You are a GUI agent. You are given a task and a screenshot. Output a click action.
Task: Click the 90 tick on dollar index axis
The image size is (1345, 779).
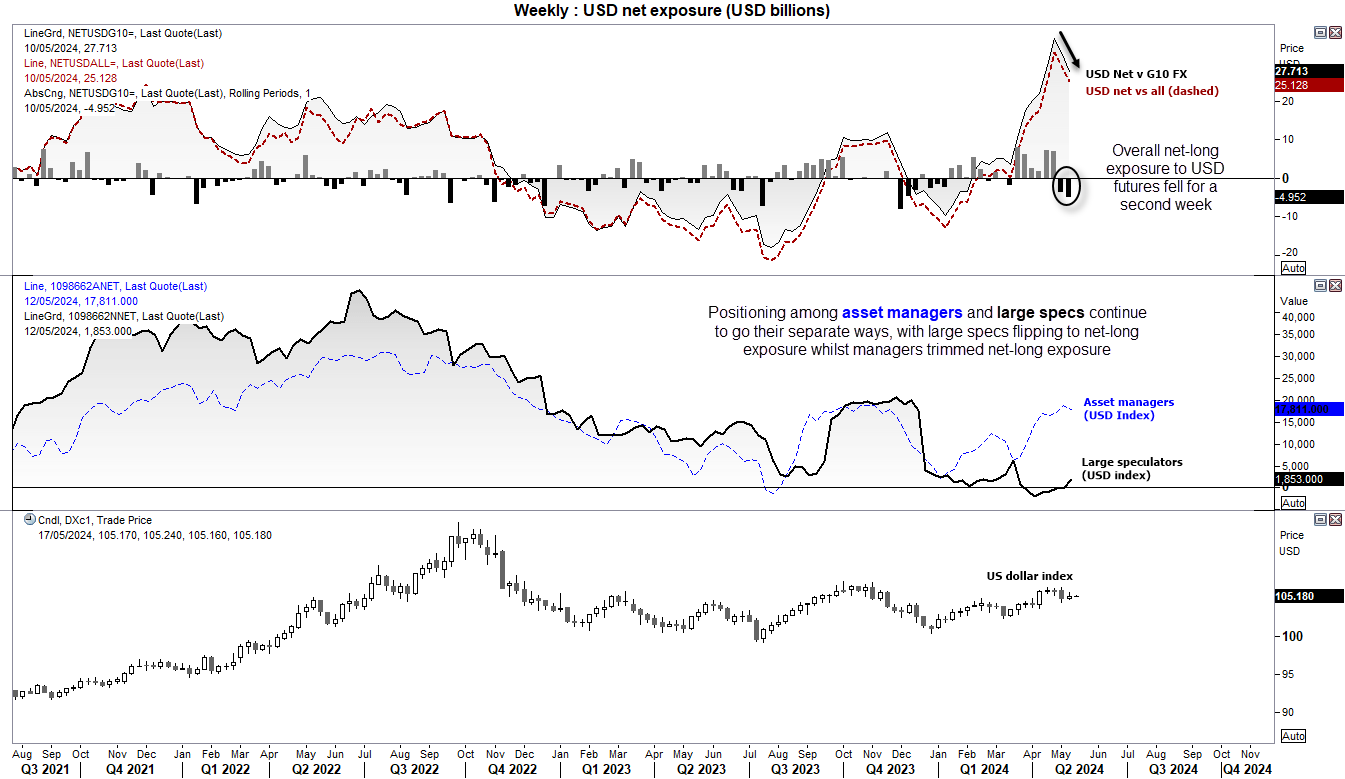pos(1287,712)
